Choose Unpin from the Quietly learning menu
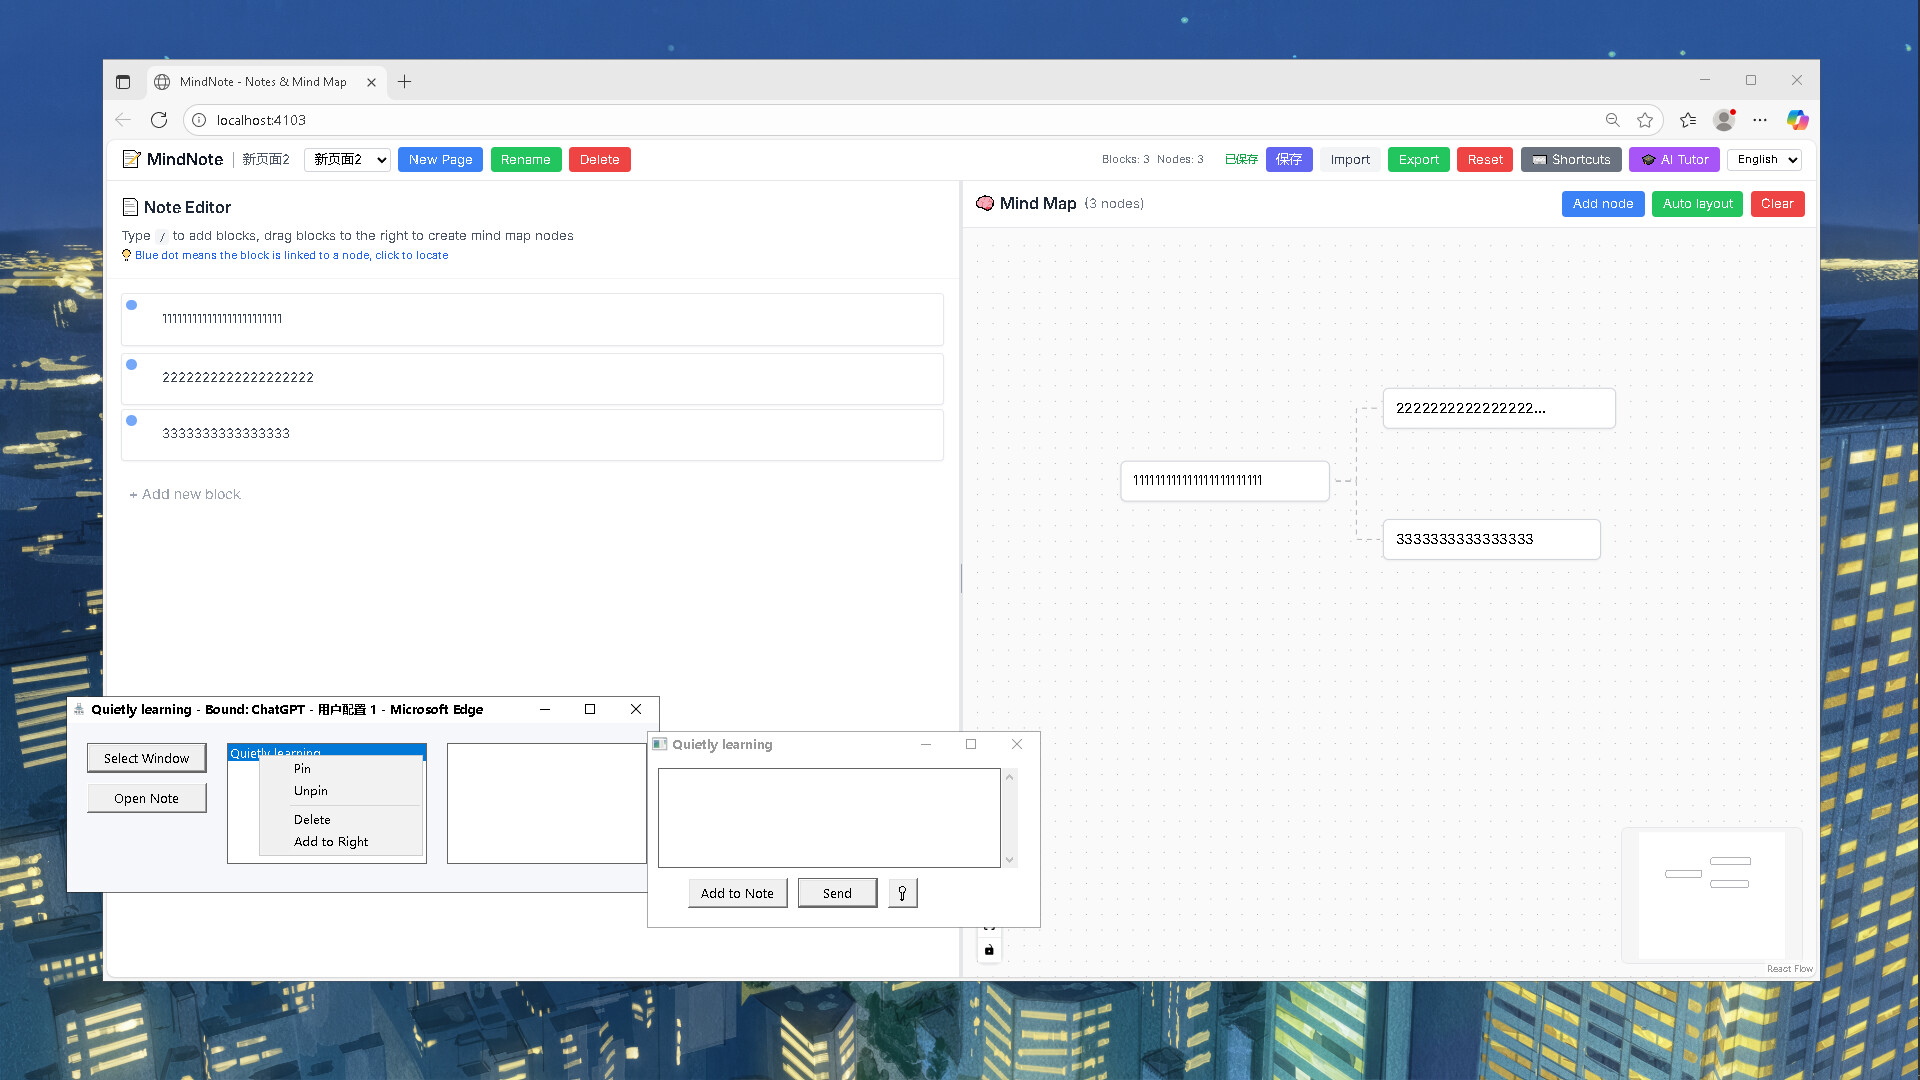1920x1080 pixels. (x=310, y=790)
